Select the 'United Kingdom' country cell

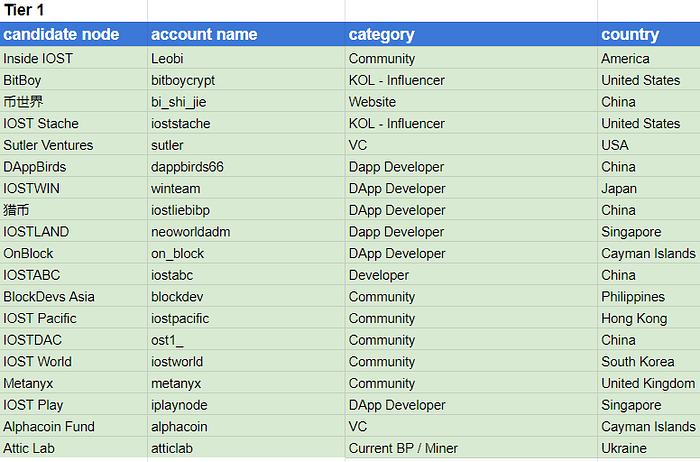[x=649, y=383]
